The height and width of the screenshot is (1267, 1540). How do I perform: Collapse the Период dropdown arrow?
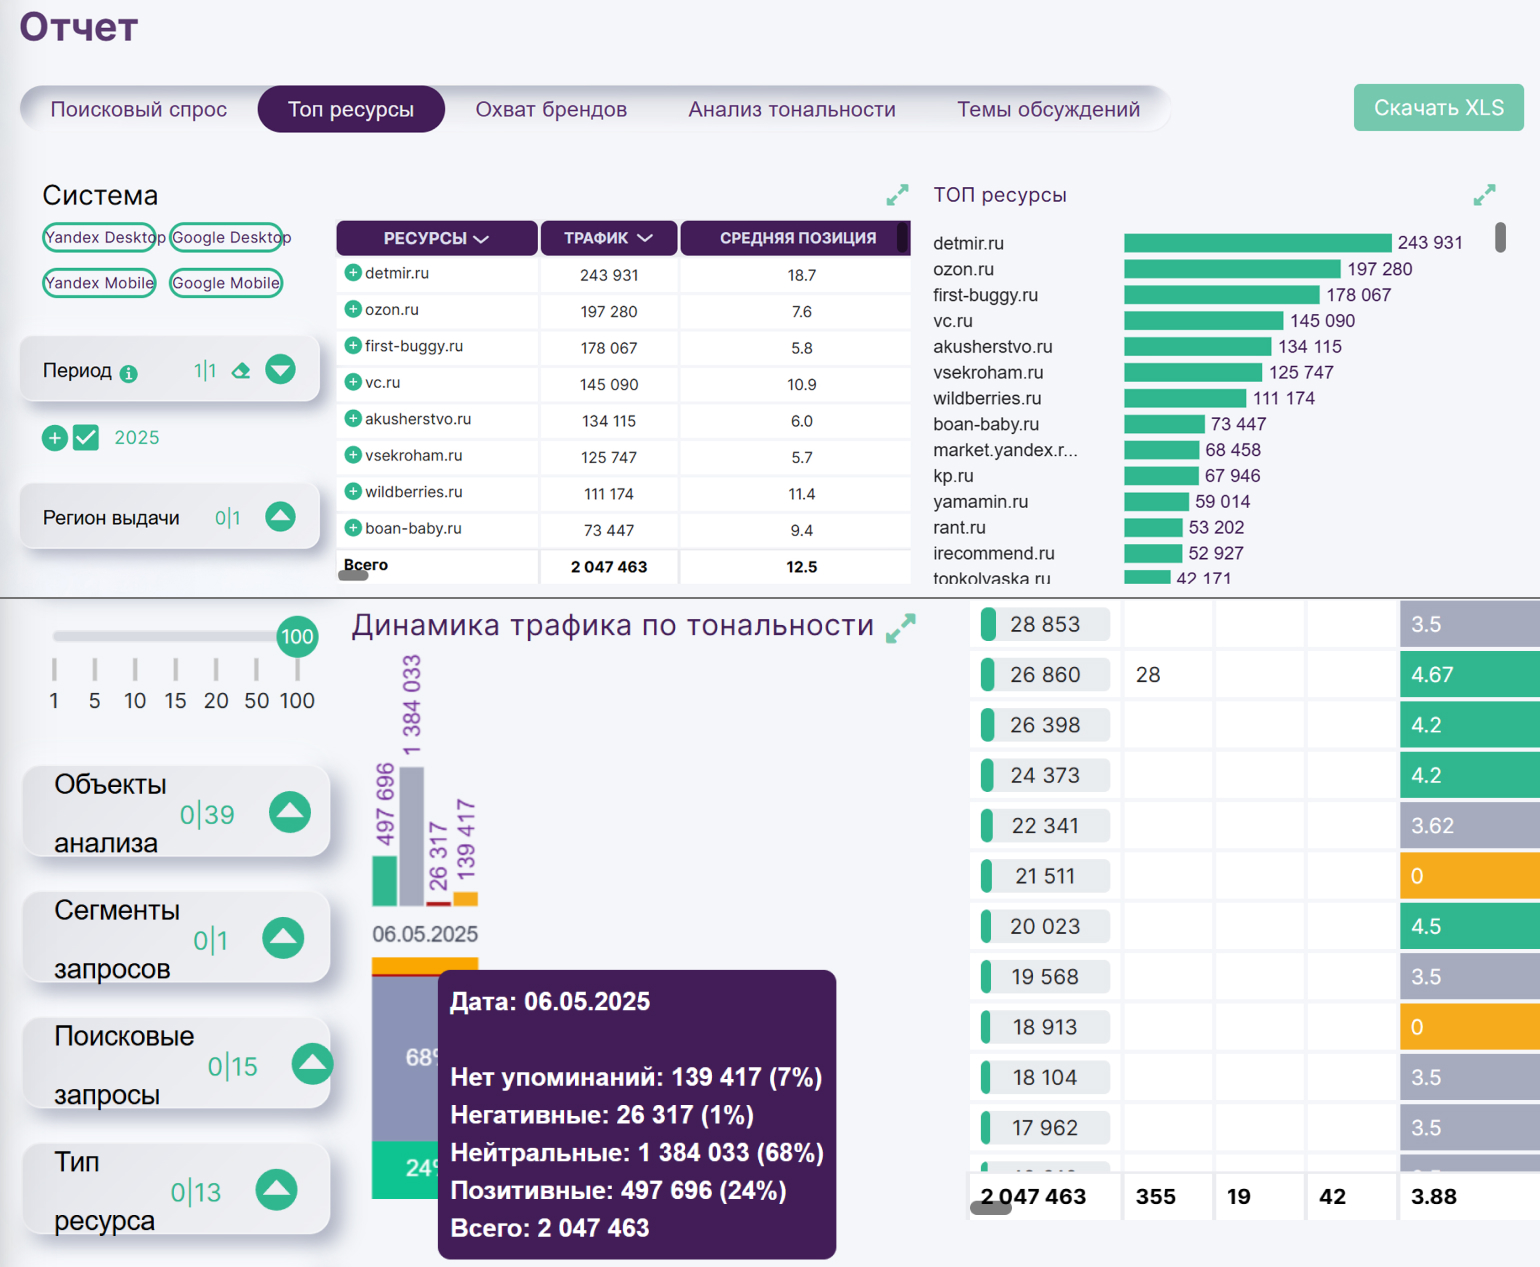click(281, 370)
